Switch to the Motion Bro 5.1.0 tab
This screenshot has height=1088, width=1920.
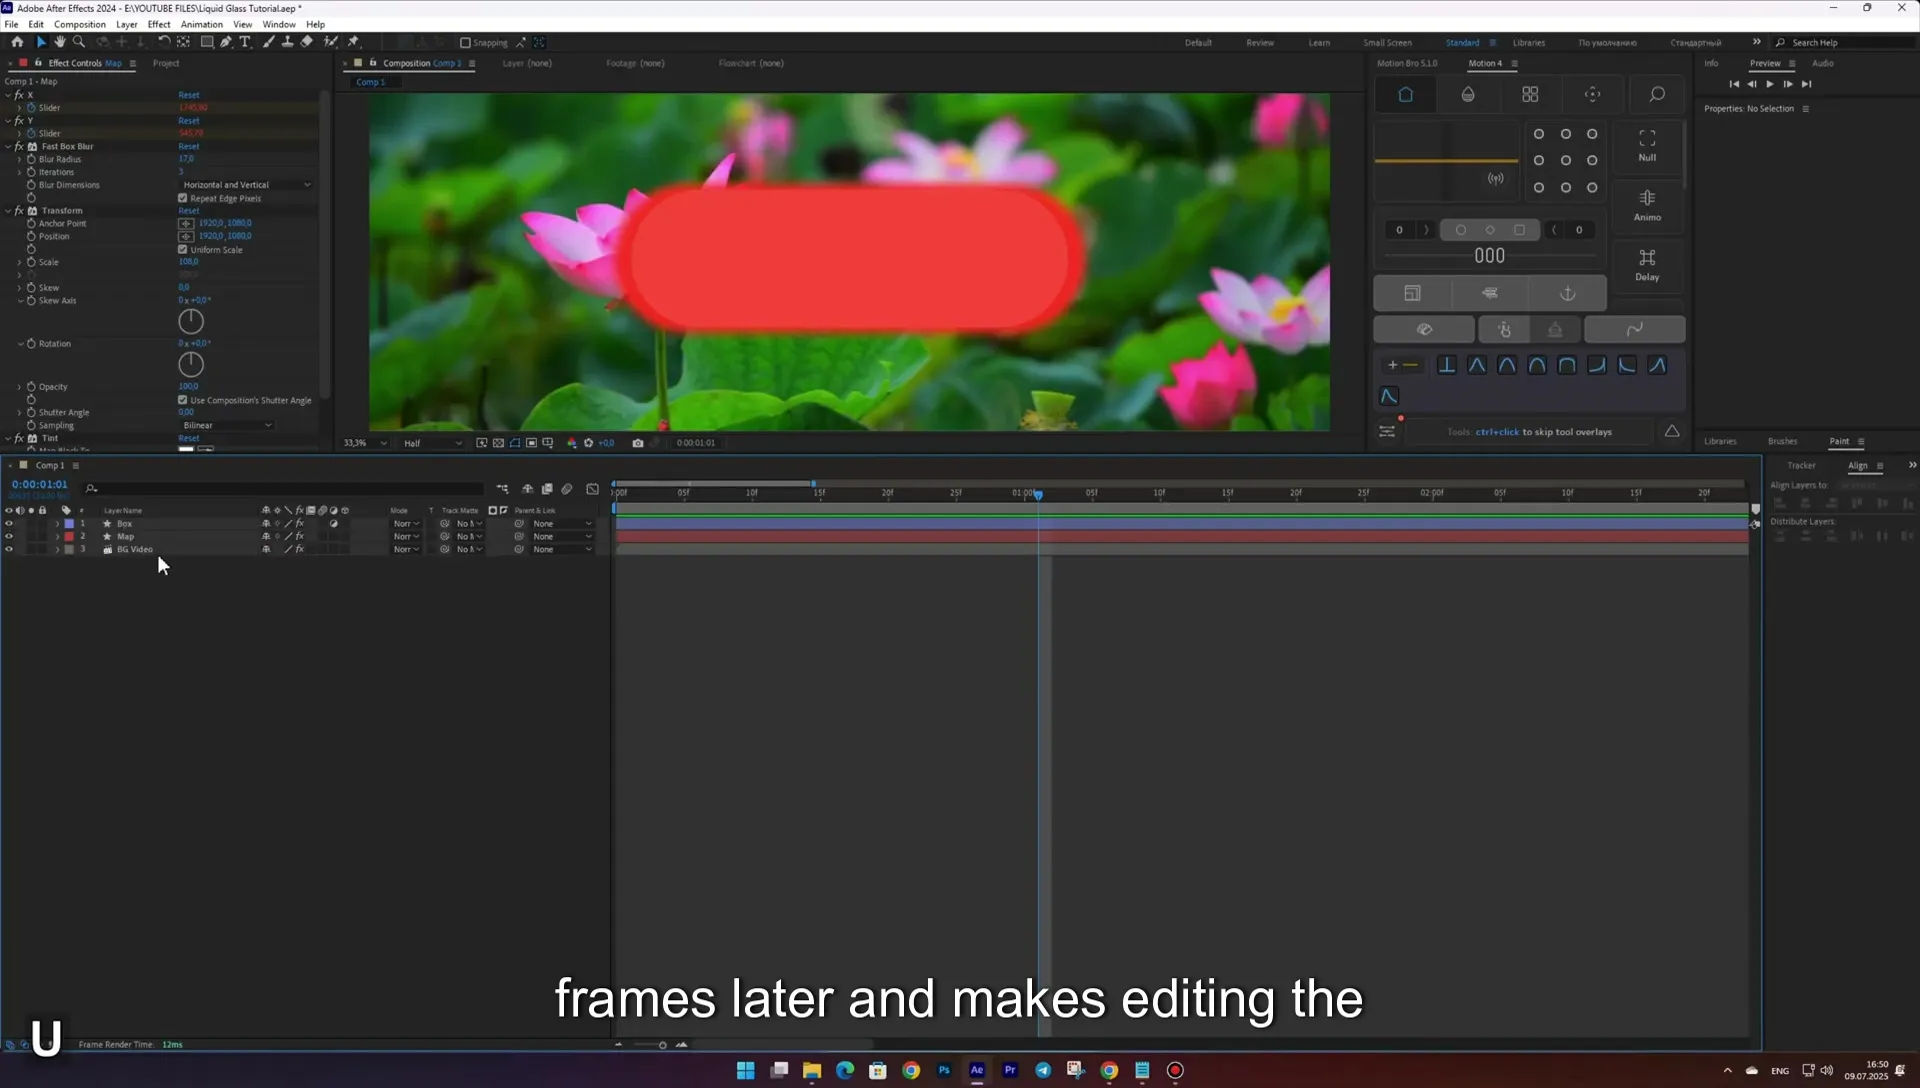[1407, 63]
